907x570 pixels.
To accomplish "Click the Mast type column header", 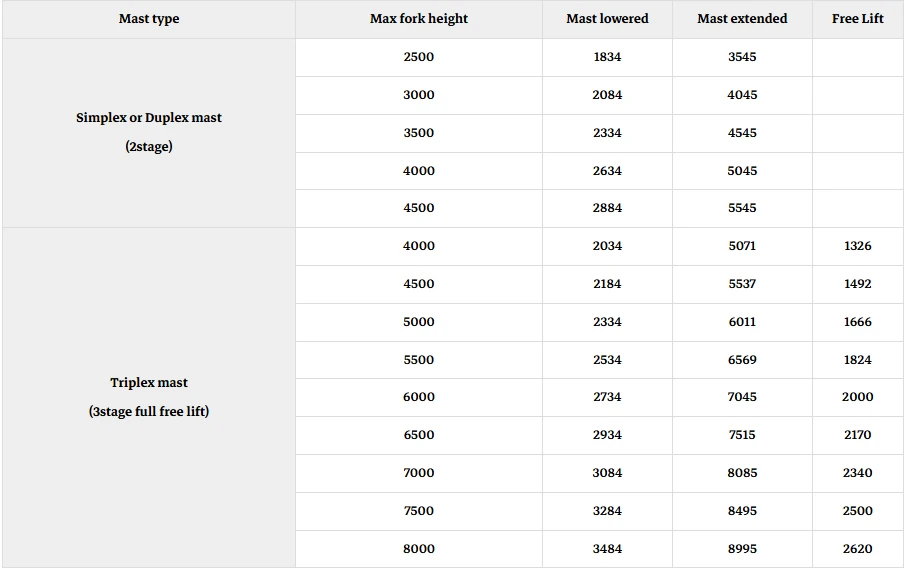I will pyautogui.click(x=149, y=19).
